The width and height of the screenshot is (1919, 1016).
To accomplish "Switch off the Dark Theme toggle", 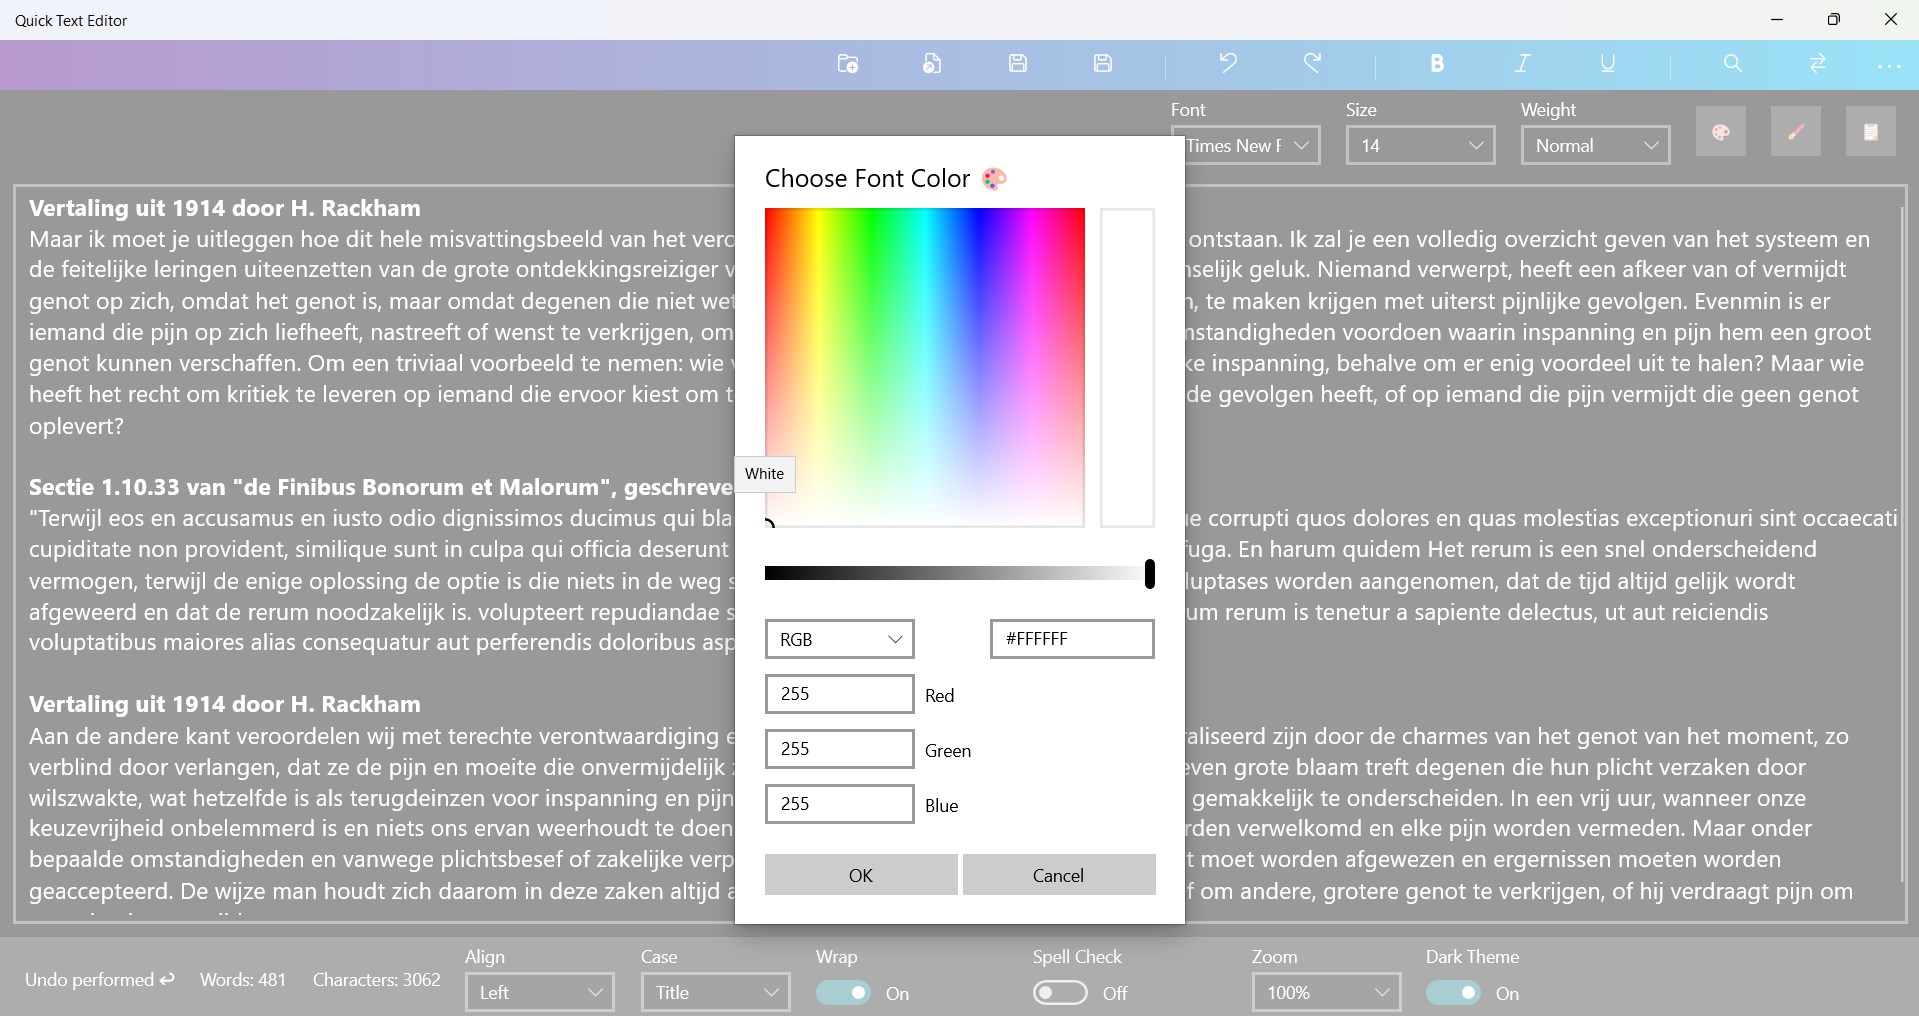I will point(1453,992).
